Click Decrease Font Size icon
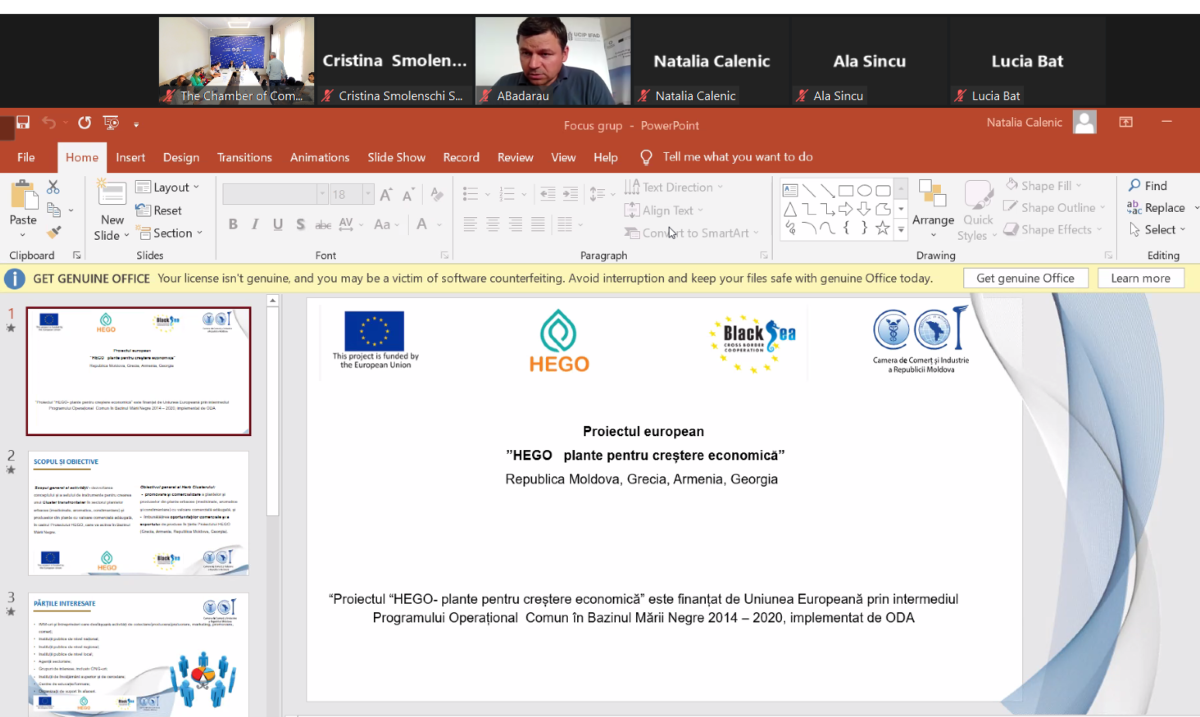1200x717 pixels. pos(410,194)
